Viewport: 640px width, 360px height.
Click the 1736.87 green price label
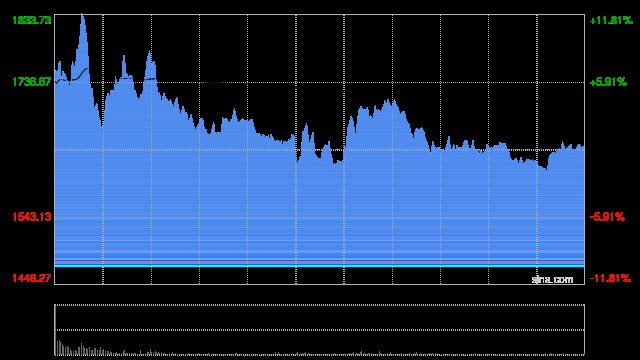[32, 82]
